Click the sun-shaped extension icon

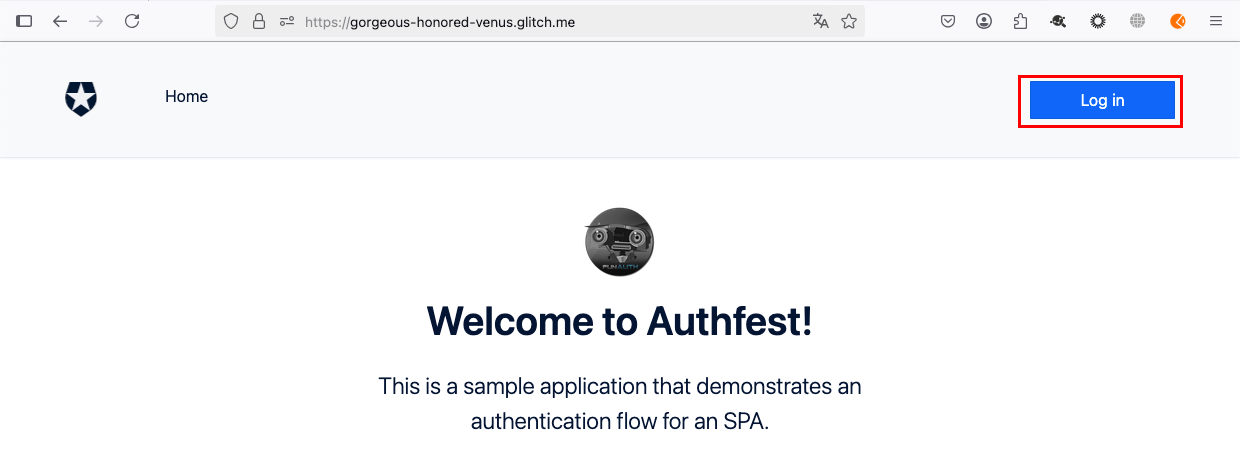(1098, 21)
